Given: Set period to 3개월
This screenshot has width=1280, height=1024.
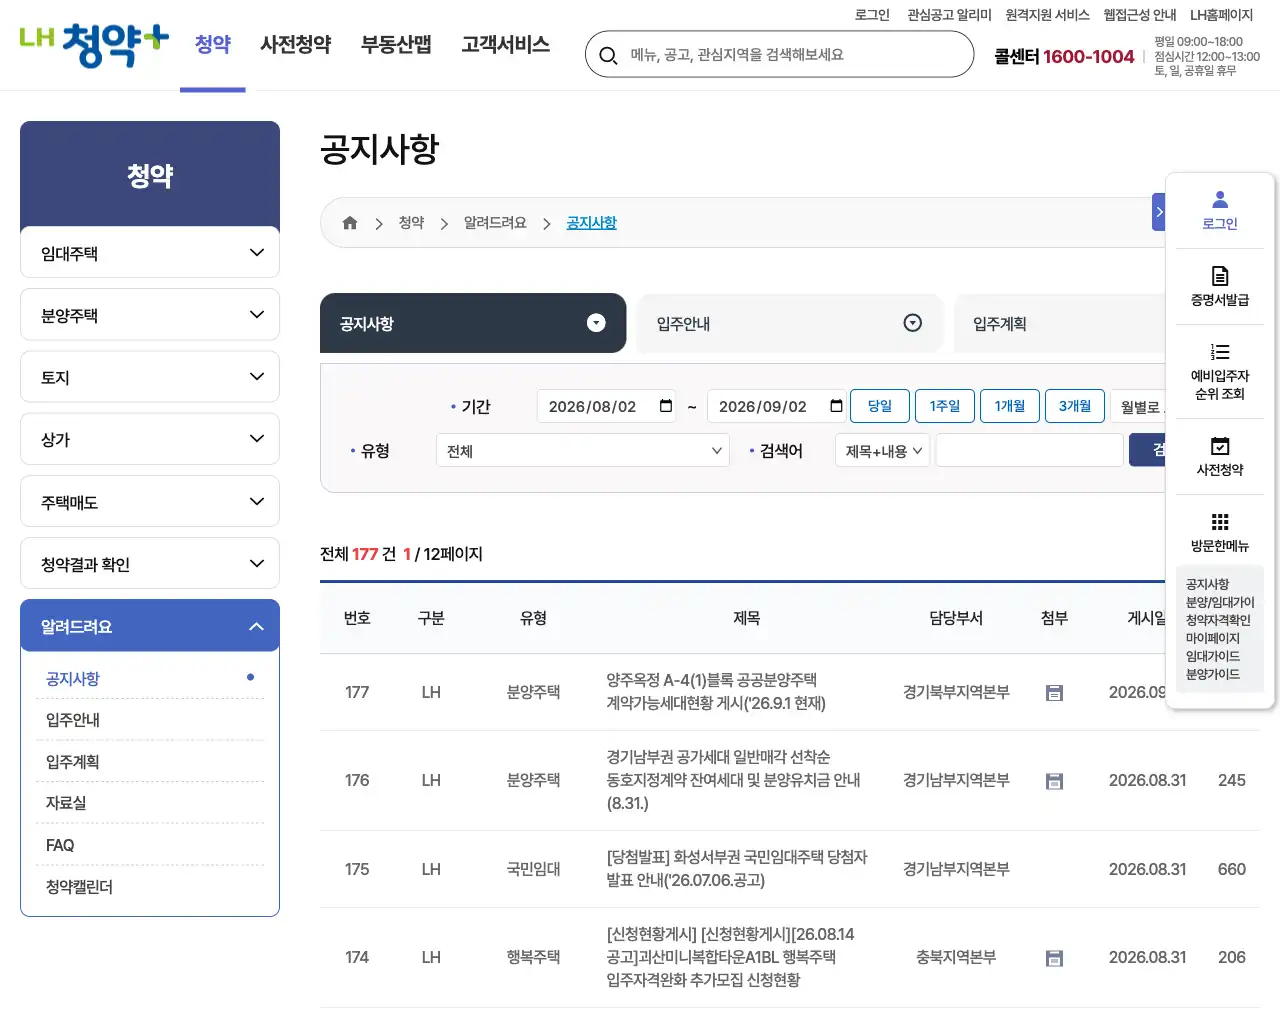Looking at the screenshot, I should [x=1075, y=406].
